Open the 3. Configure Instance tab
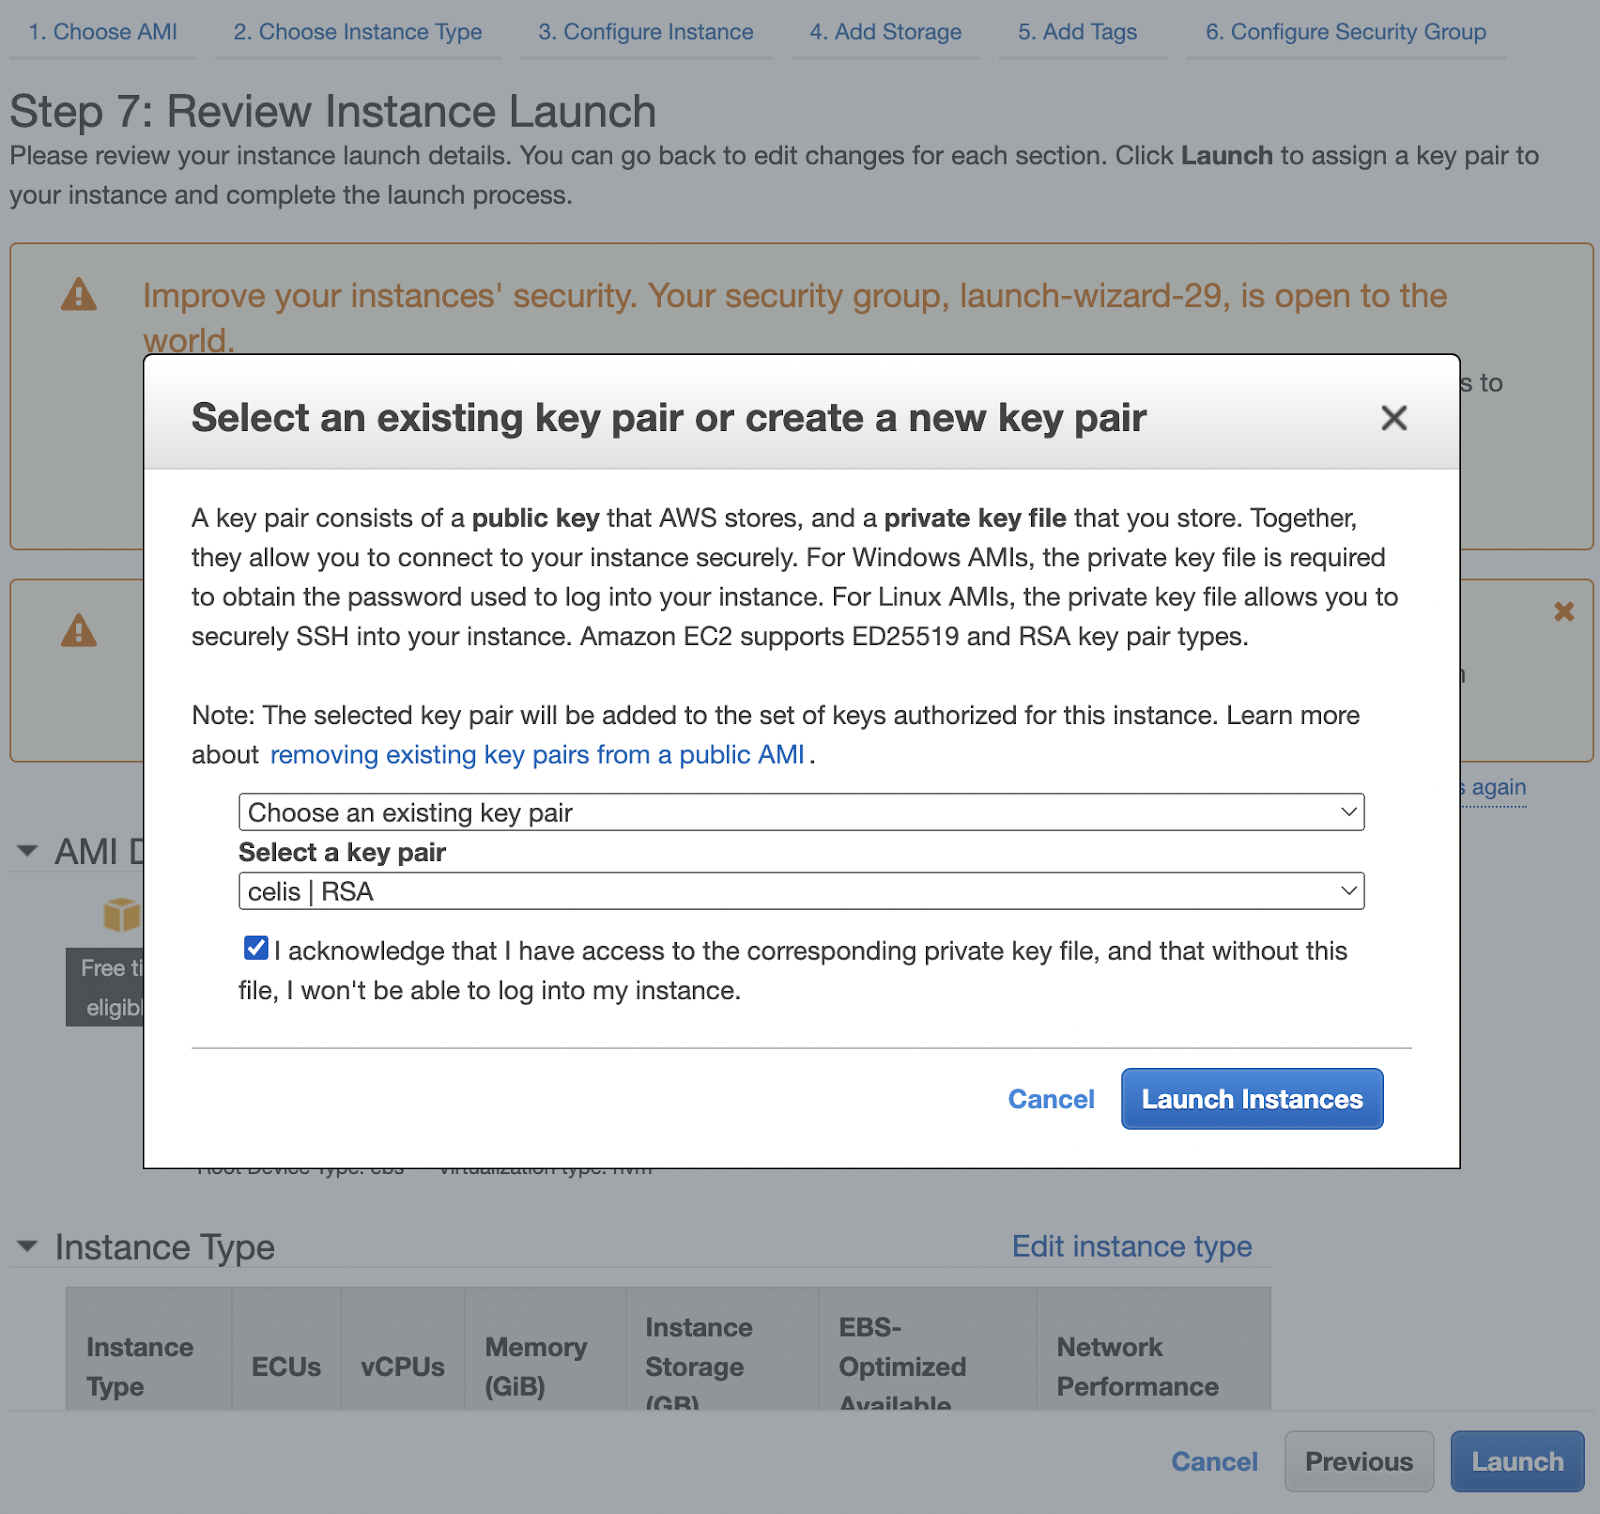The image size is (1600, 1514). click(x=645, y=32)
